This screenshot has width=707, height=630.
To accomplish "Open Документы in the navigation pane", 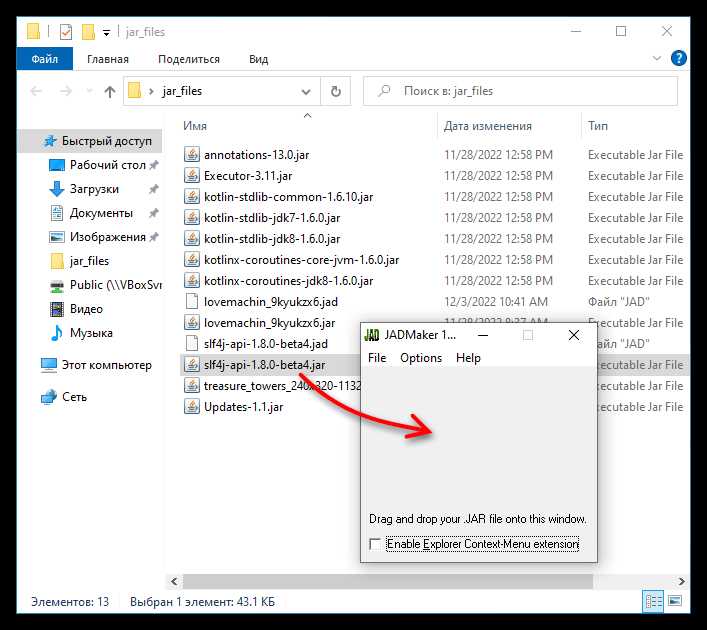I will pos(101,213).
